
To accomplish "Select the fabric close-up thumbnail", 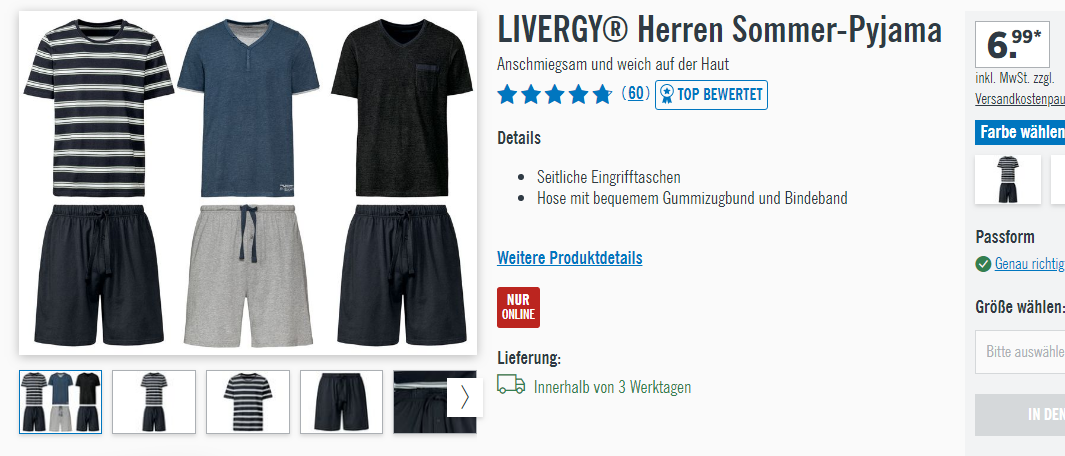I will point(420,402).
